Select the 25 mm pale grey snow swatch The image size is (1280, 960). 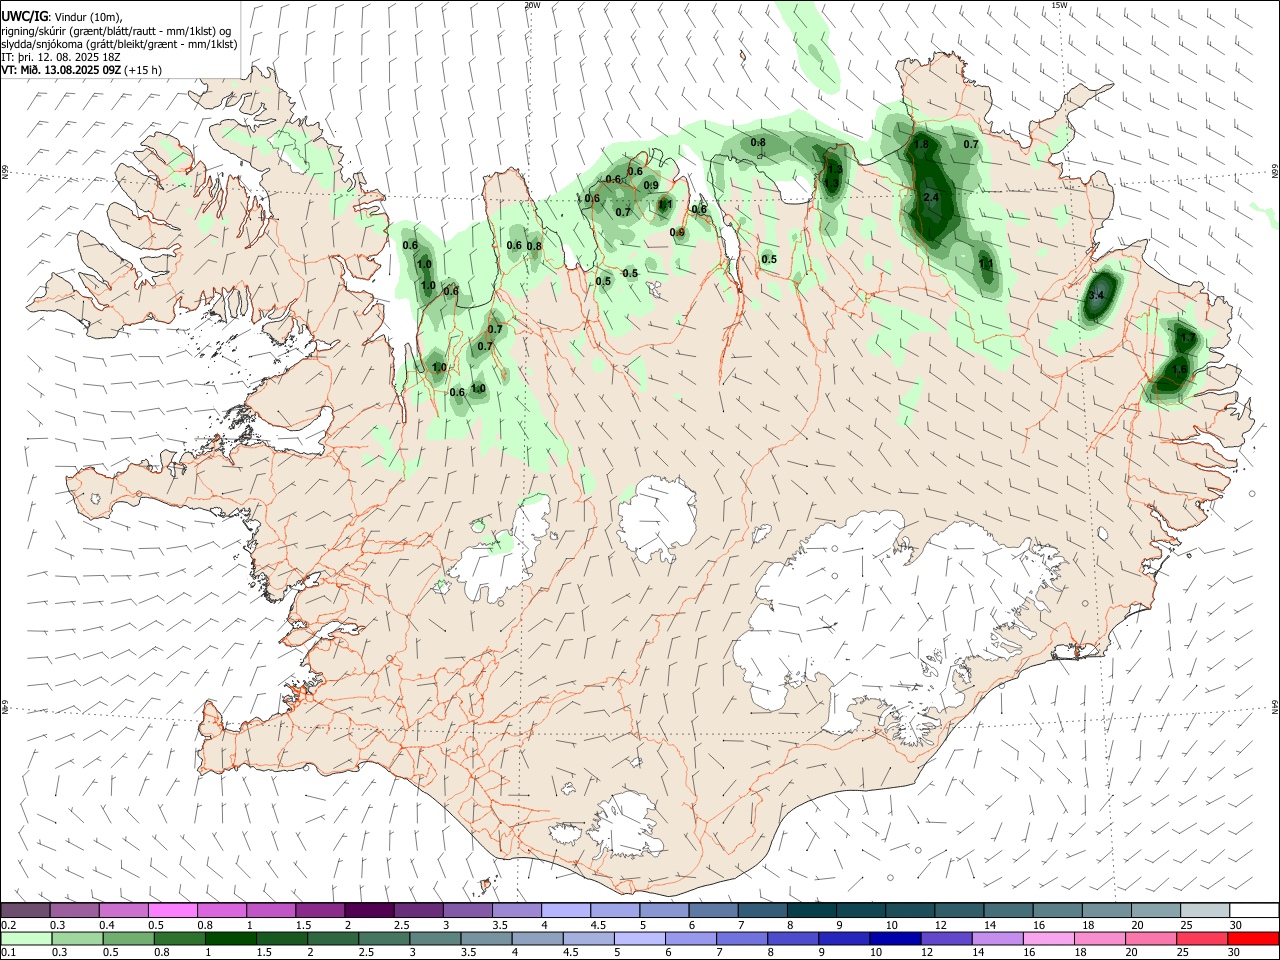click(1205, 911)
